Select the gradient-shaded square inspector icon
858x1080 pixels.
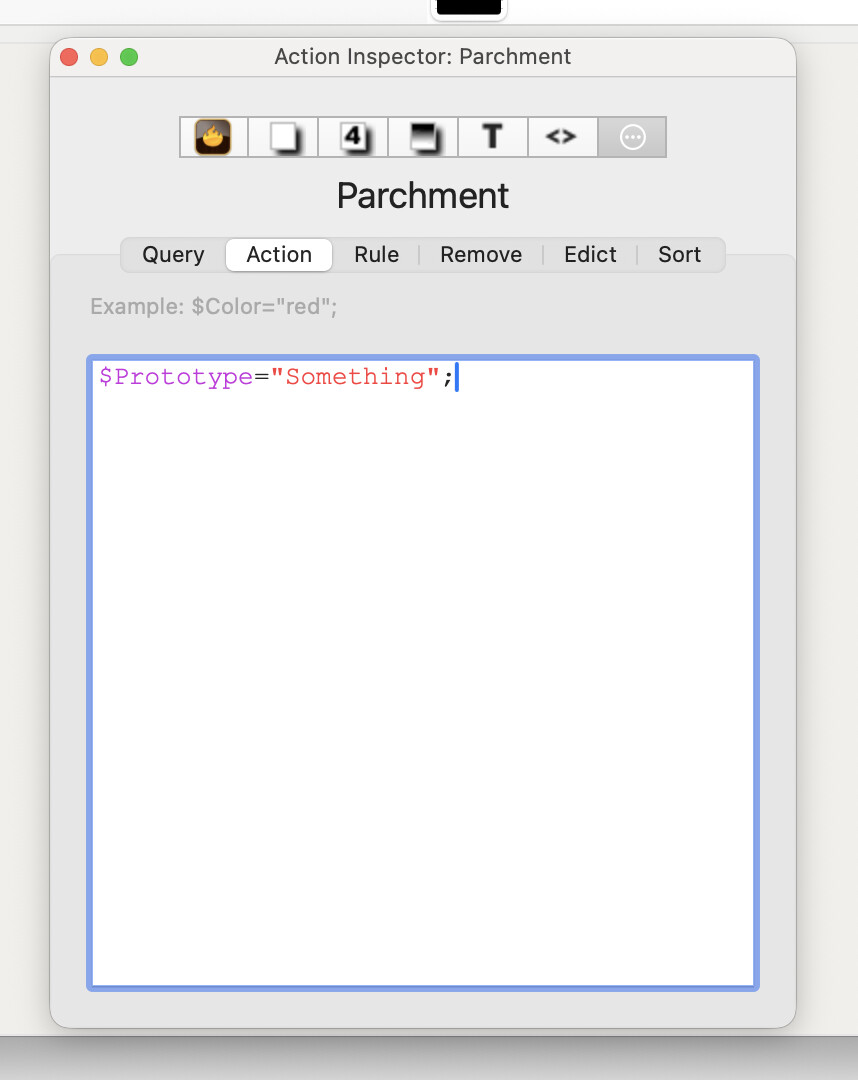pos(423,137)
